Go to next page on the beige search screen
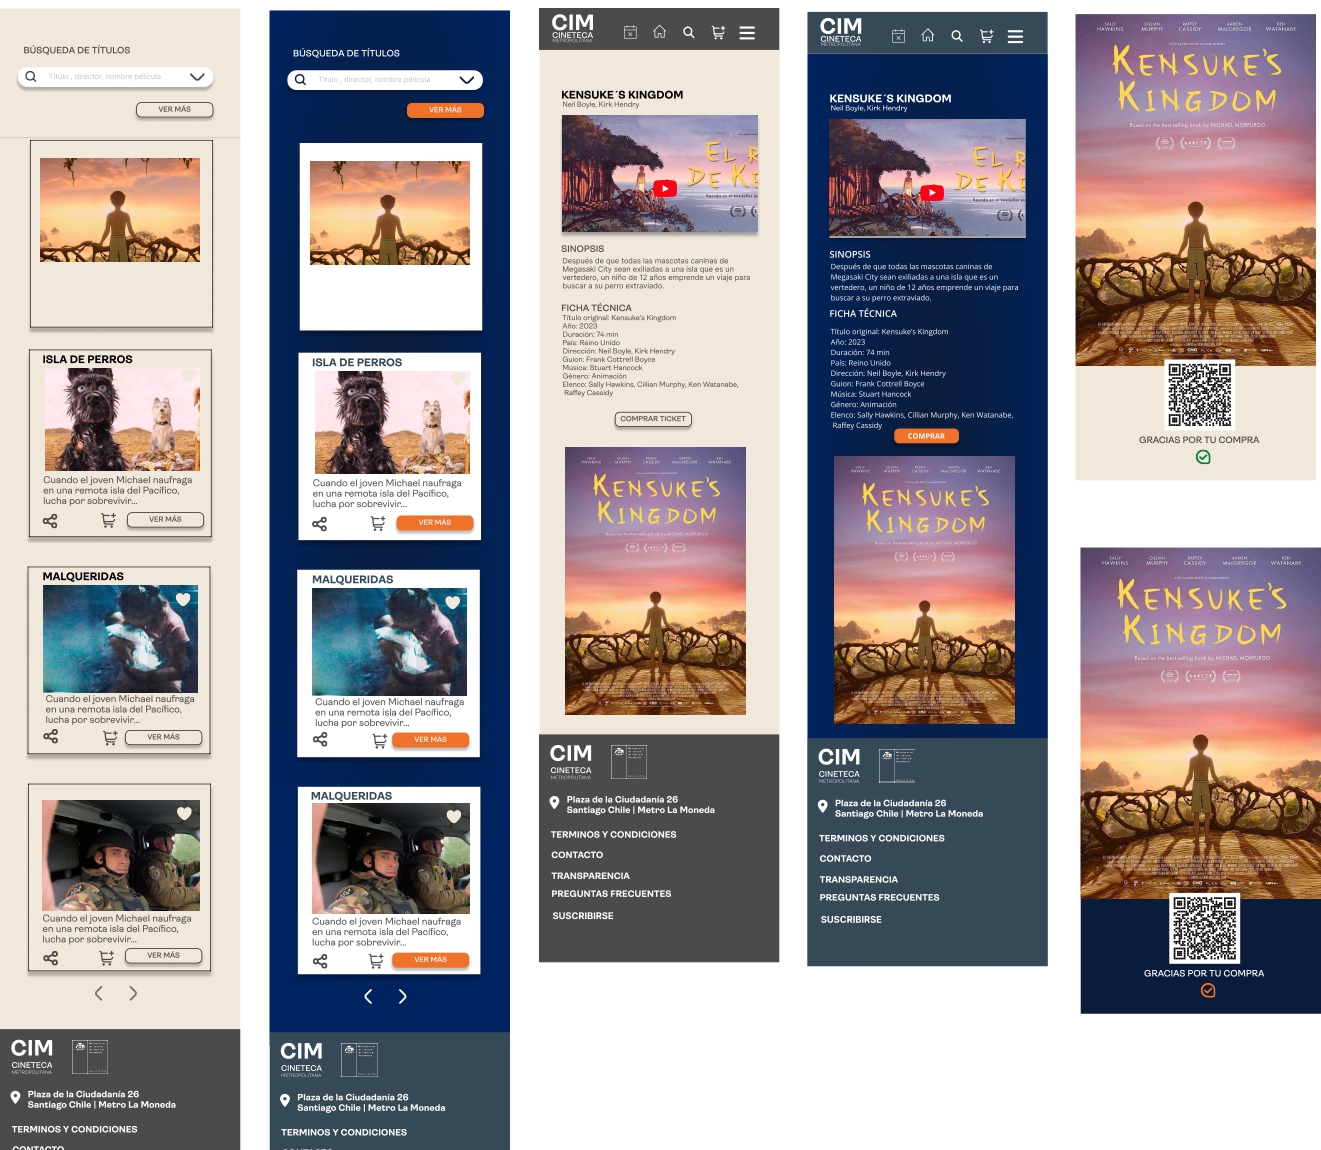The image size is (1321, 1150). (x=133, y=993)
